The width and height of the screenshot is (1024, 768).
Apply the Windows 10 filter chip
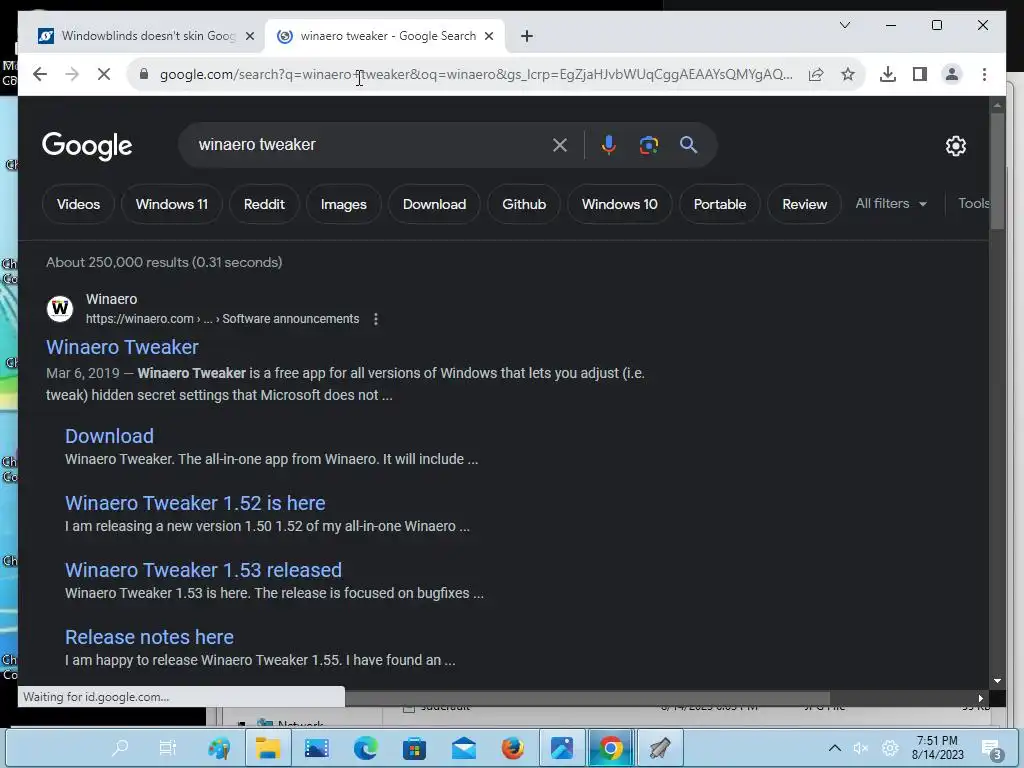tap(620, 204)
